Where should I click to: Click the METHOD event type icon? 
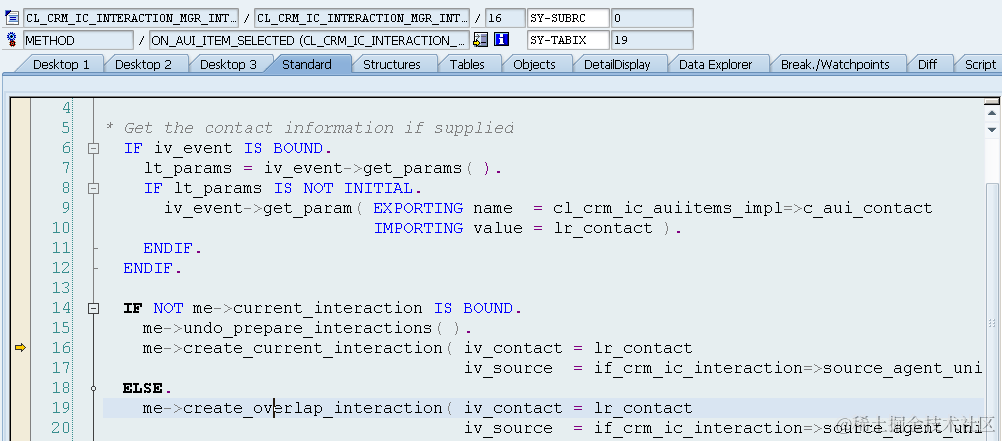point(12,40)
